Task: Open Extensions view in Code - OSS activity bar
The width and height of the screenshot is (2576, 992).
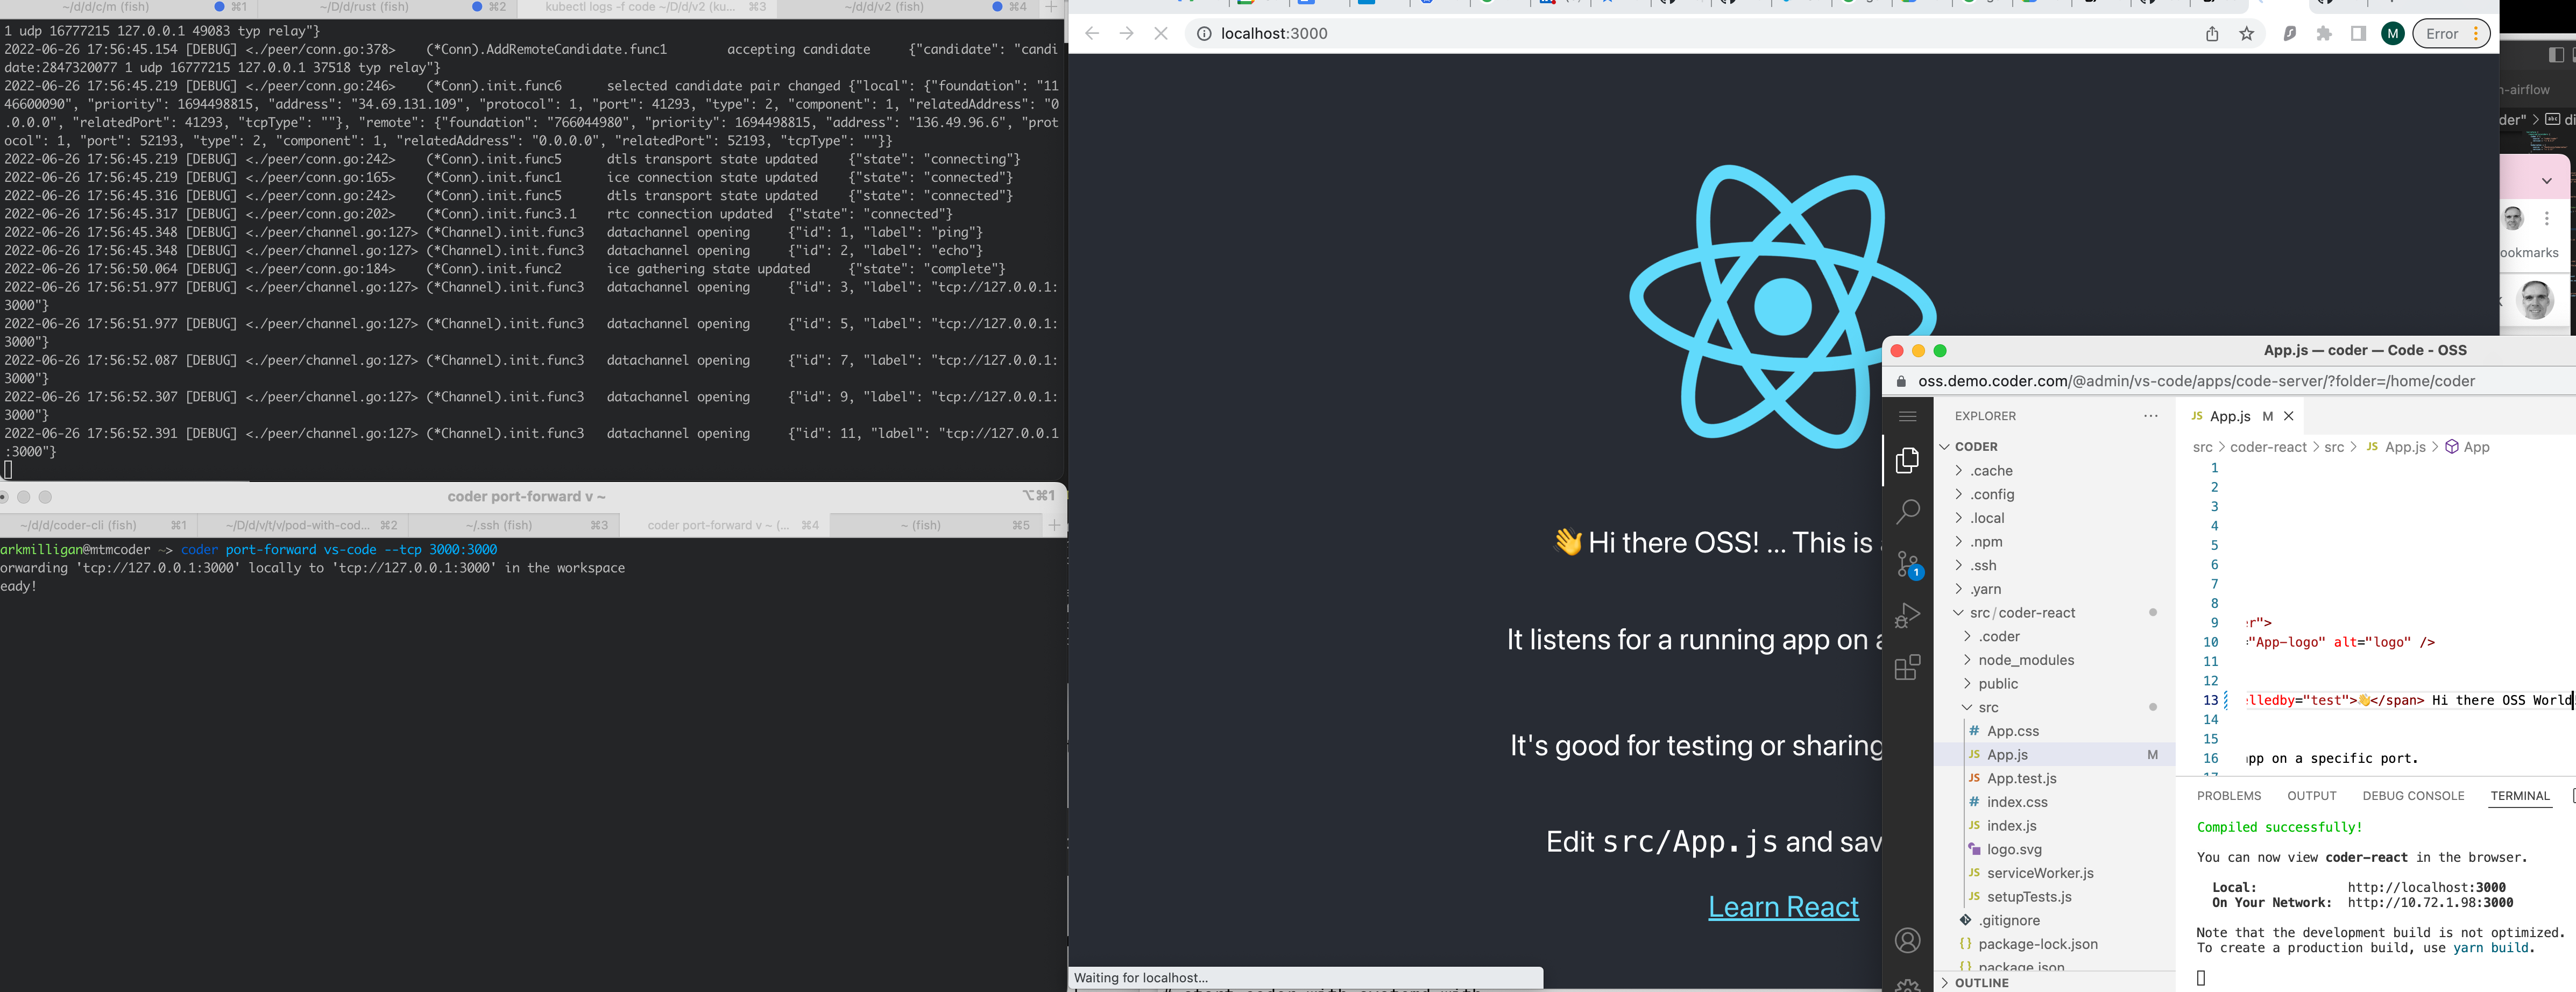Action: tap(1907, 667)
